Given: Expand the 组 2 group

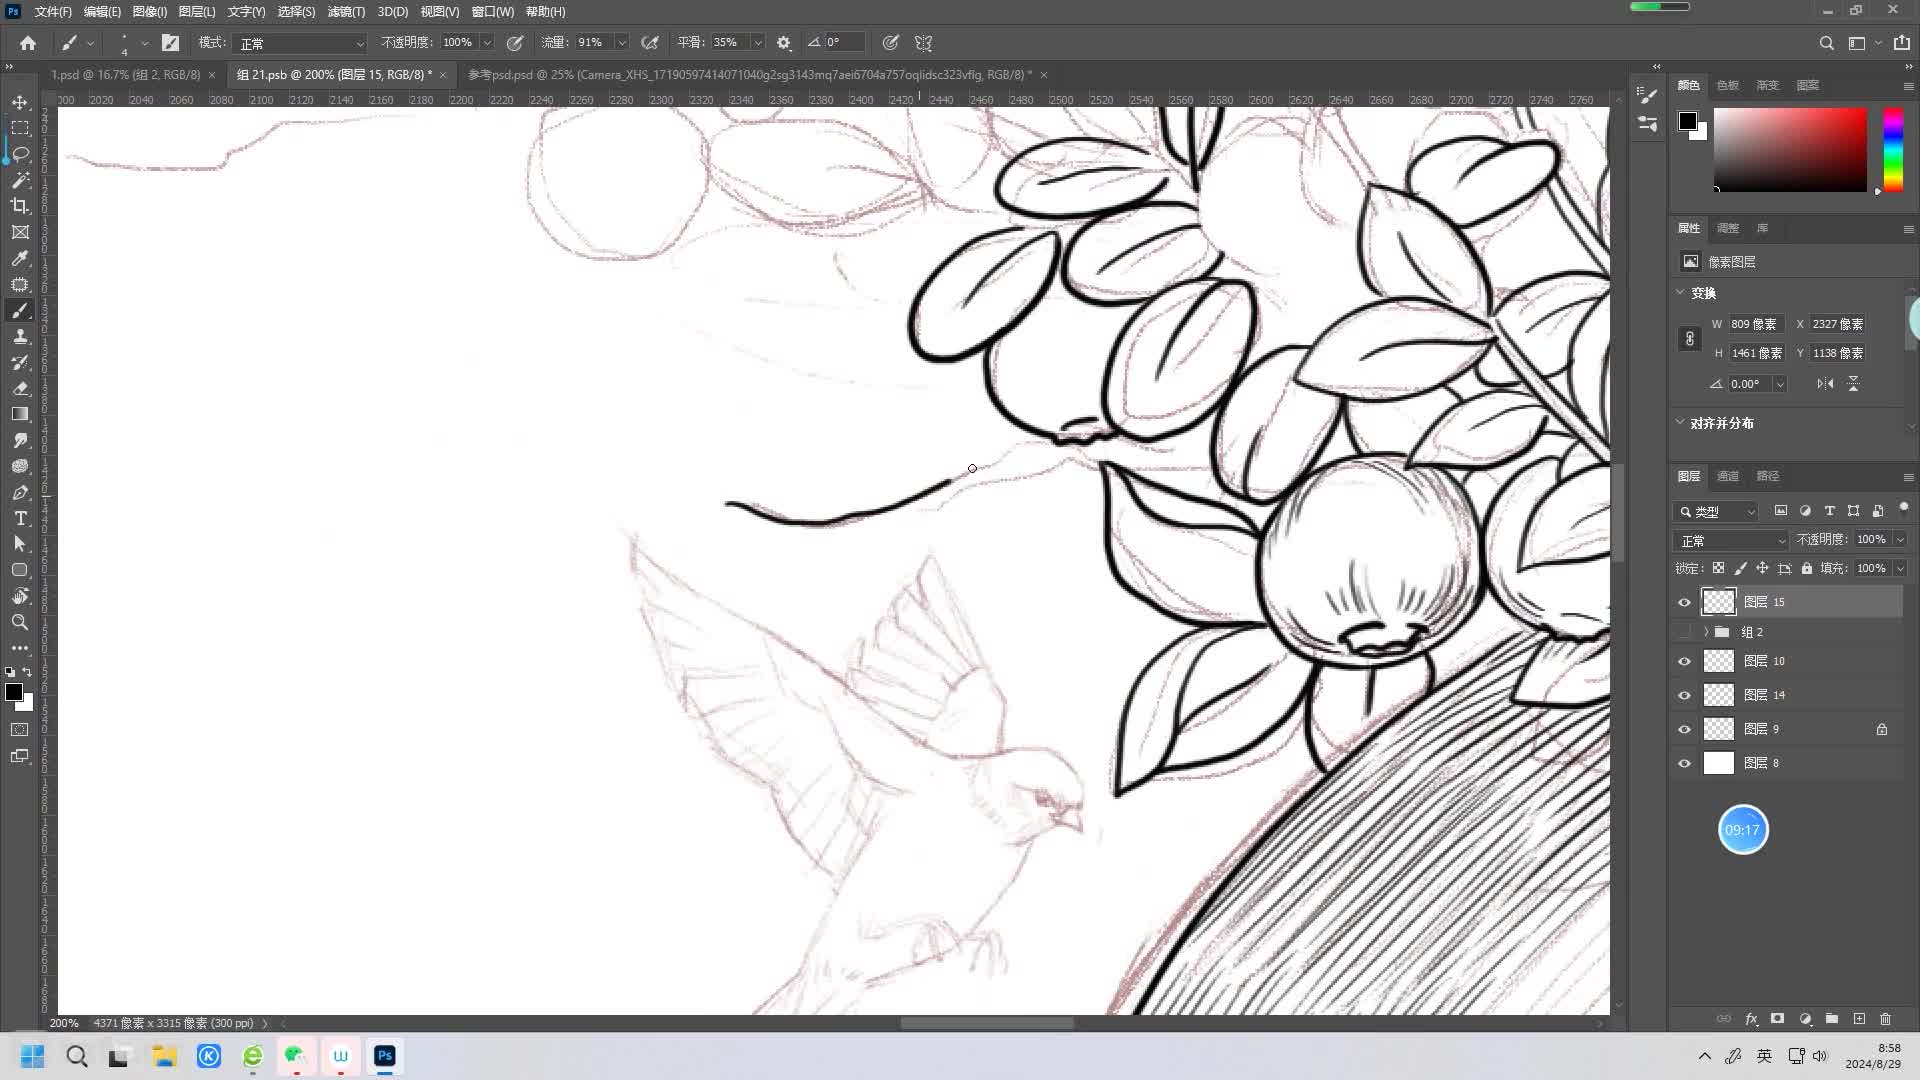Looking at the screenshot, I should 1706,632.
